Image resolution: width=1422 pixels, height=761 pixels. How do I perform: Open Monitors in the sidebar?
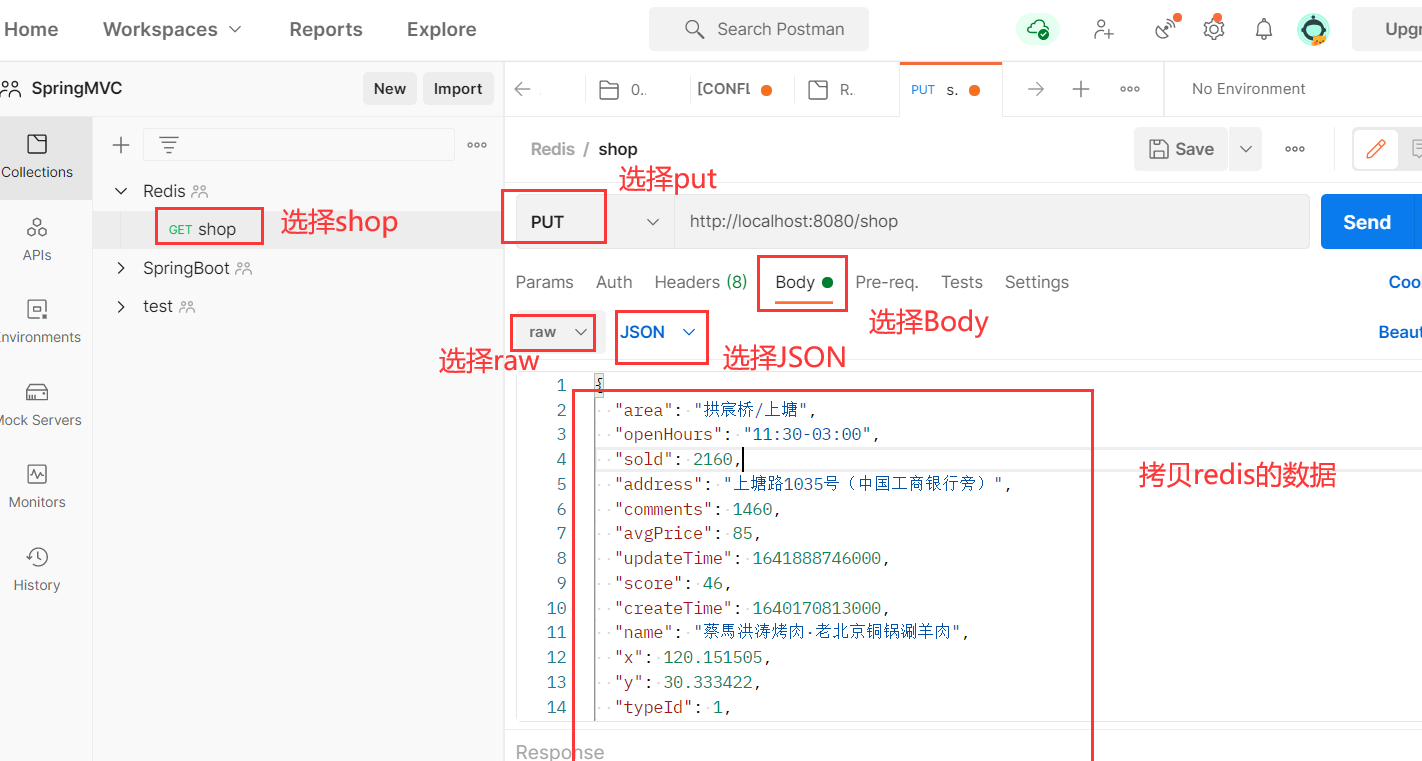point(37,486)
